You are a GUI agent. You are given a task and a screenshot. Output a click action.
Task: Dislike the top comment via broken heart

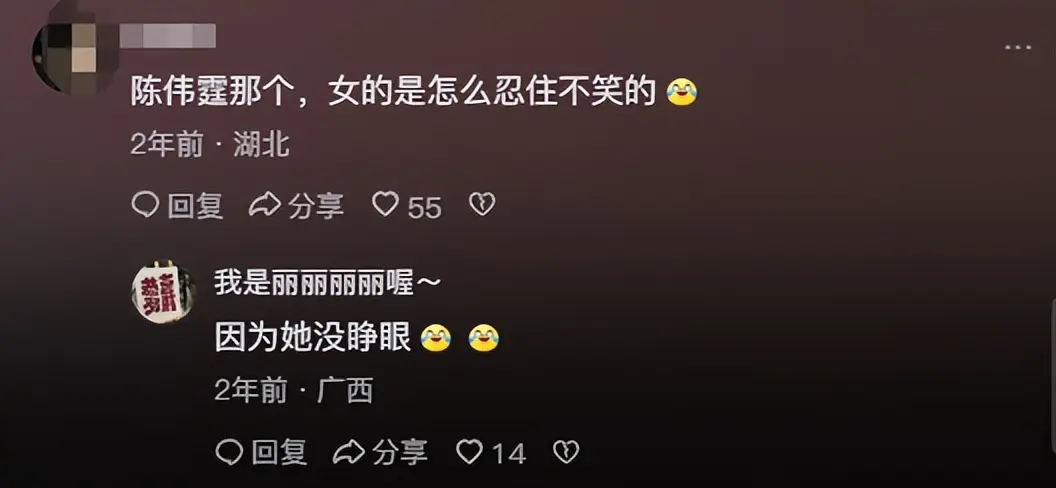482,205
